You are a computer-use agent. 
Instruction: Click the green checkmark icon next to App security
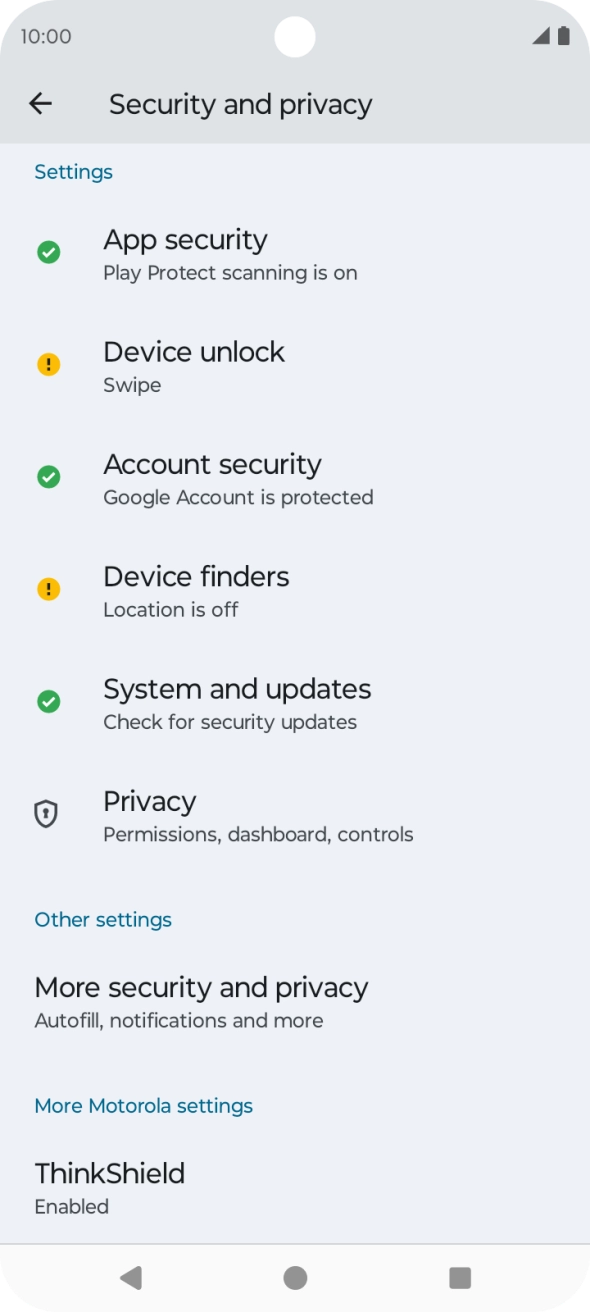(x=49, y=252)
